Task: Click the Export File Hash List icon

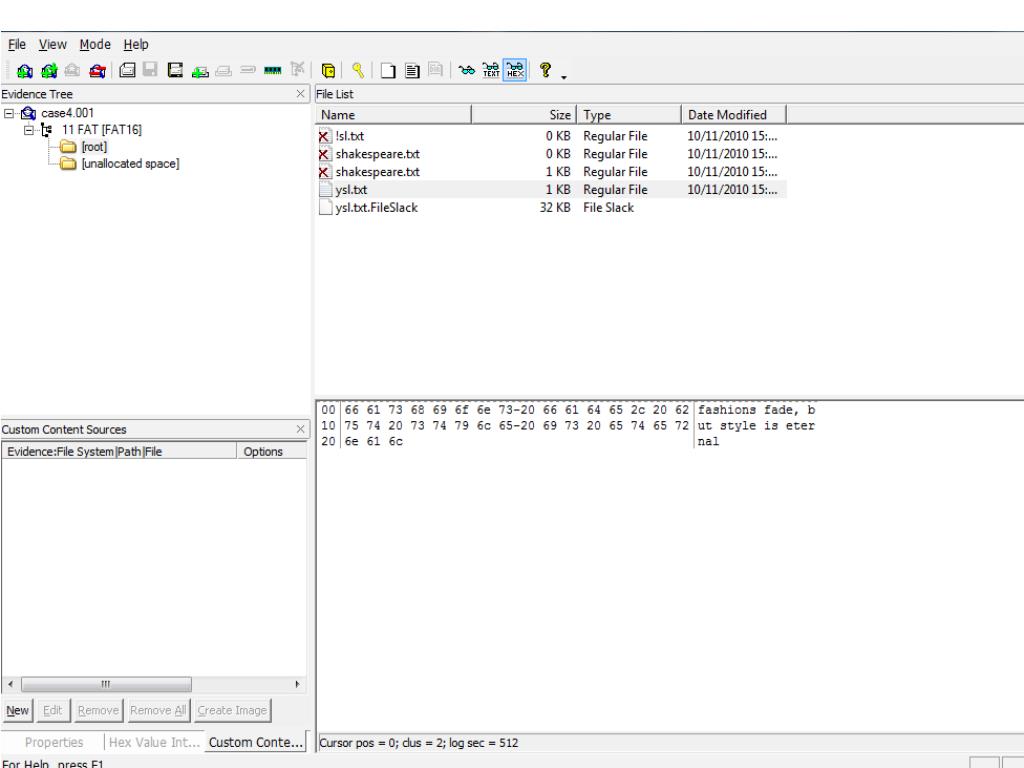Action: click(x=412, y=70)
